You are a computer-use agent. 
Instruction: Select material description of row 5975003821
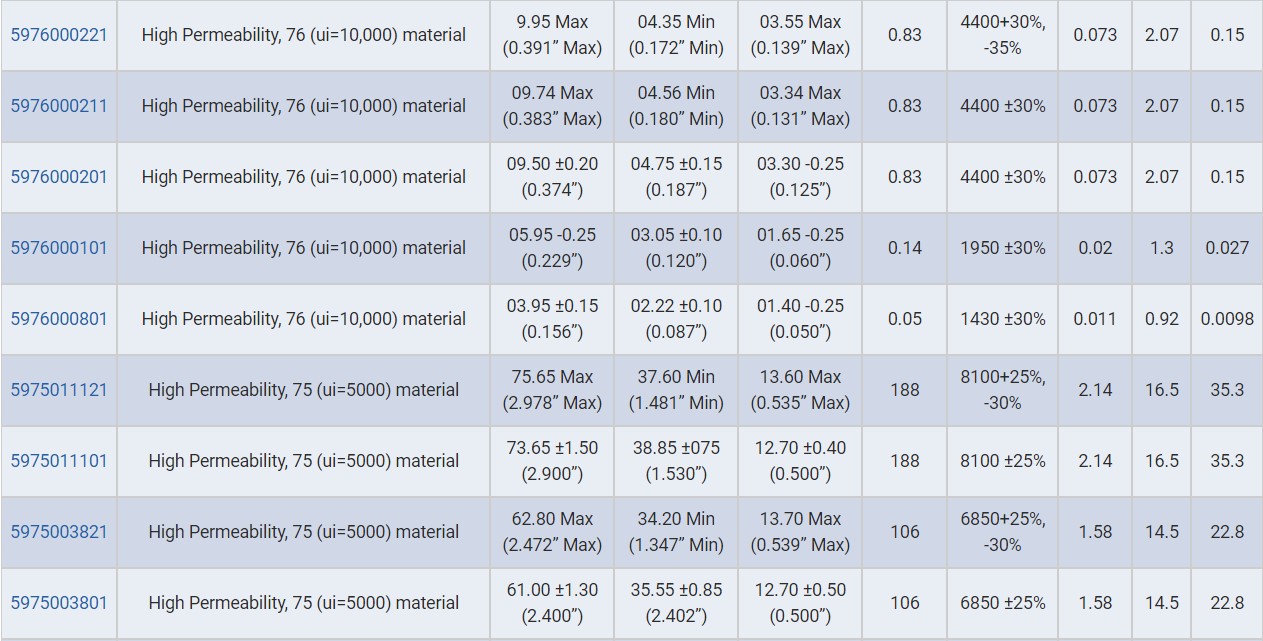pyautogui.click(x=304, y=532)
